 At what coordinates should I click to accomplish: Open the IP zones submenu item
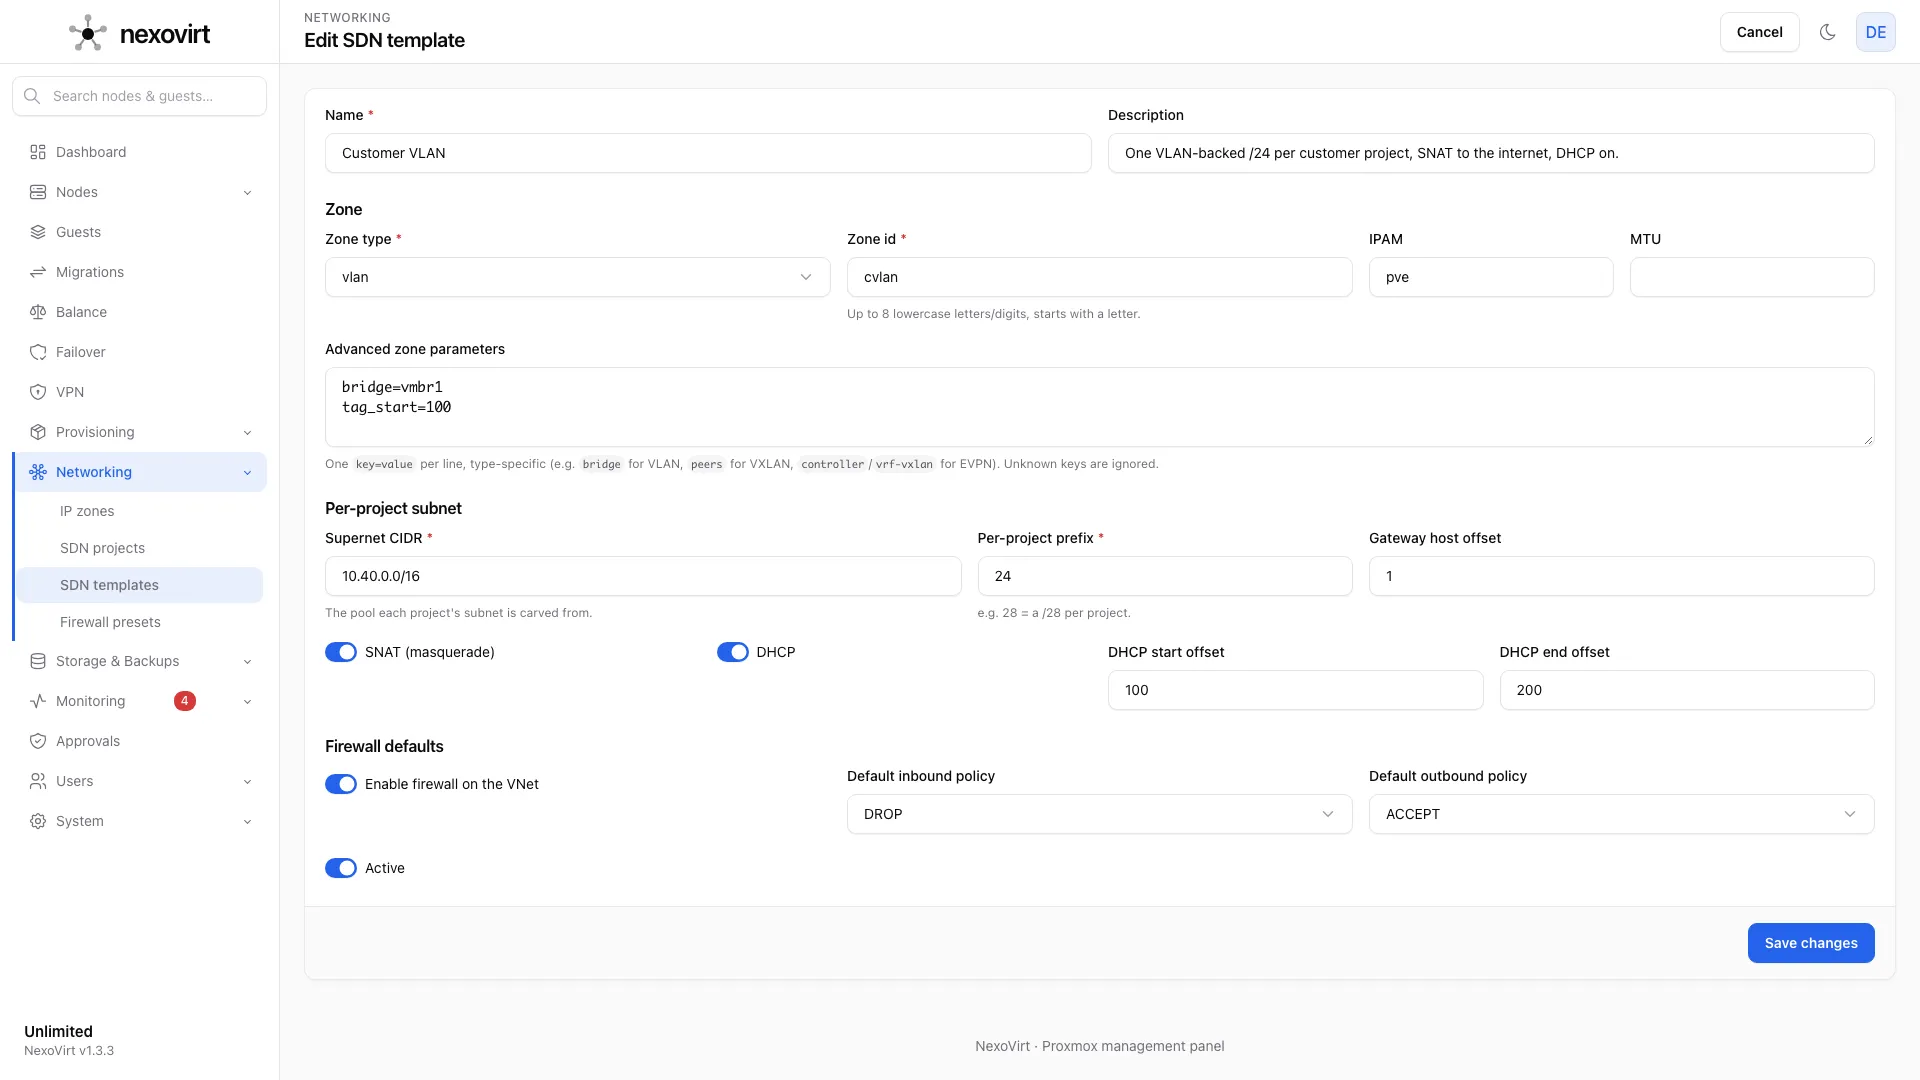pos(140,511)
